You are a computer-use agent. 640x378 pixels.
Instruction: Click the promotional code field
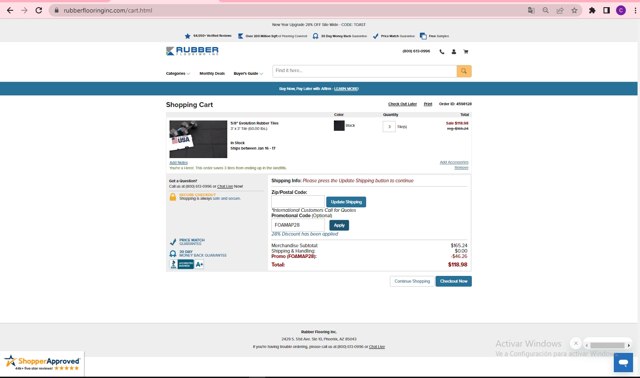click(298, 225)
